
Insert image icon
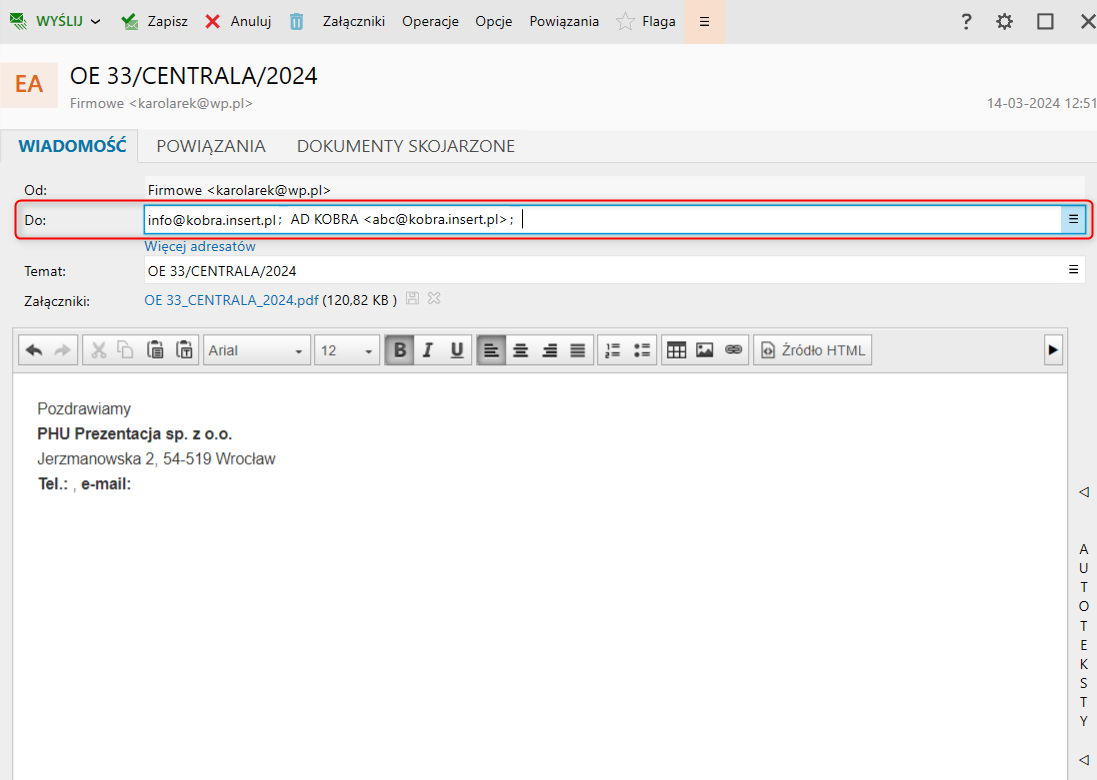pyautogui.click(x=705, y=350)
